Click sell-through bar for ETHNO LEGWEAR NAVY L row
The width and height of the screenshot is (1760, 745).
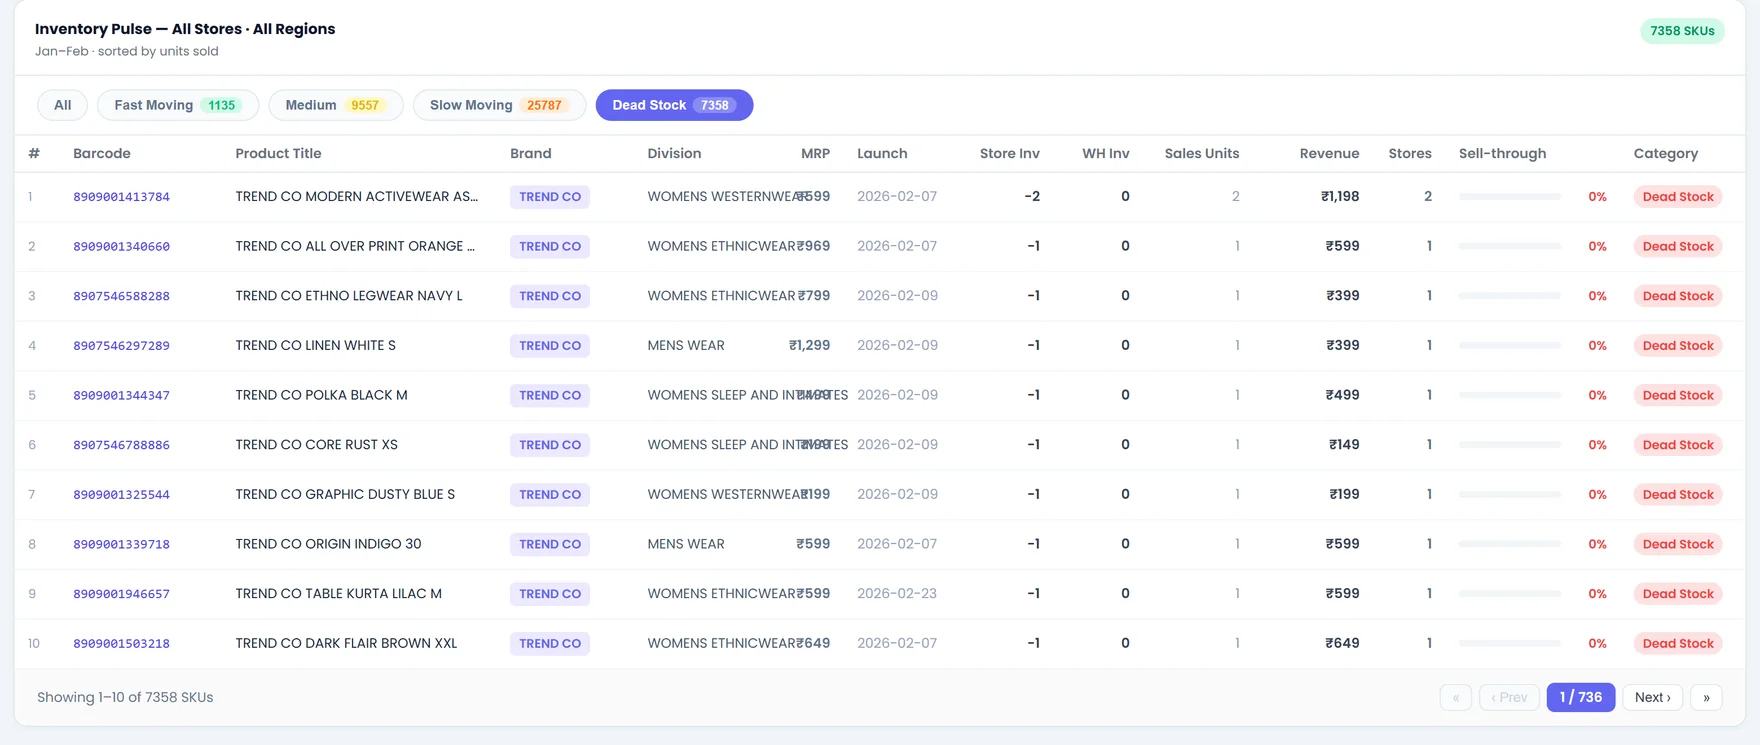click(1510, 296)
